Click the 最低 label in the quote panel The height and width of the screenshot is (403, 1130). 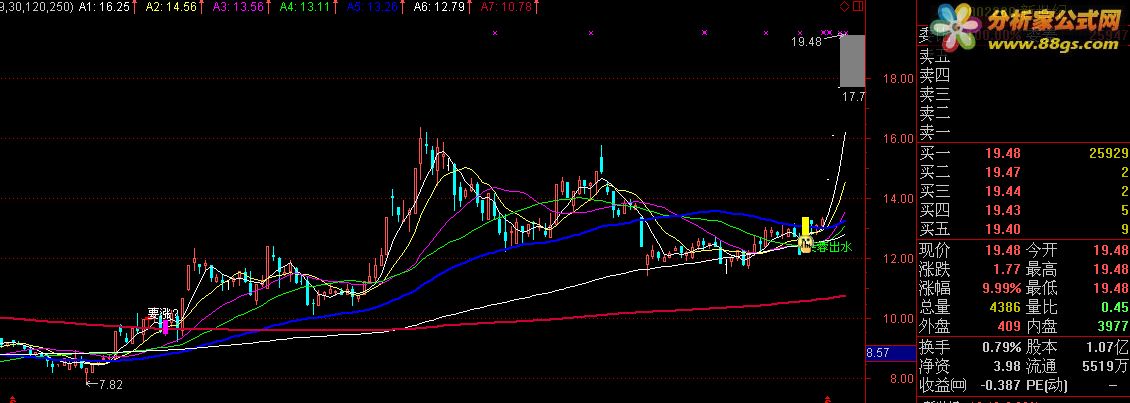click(1041, 289)
